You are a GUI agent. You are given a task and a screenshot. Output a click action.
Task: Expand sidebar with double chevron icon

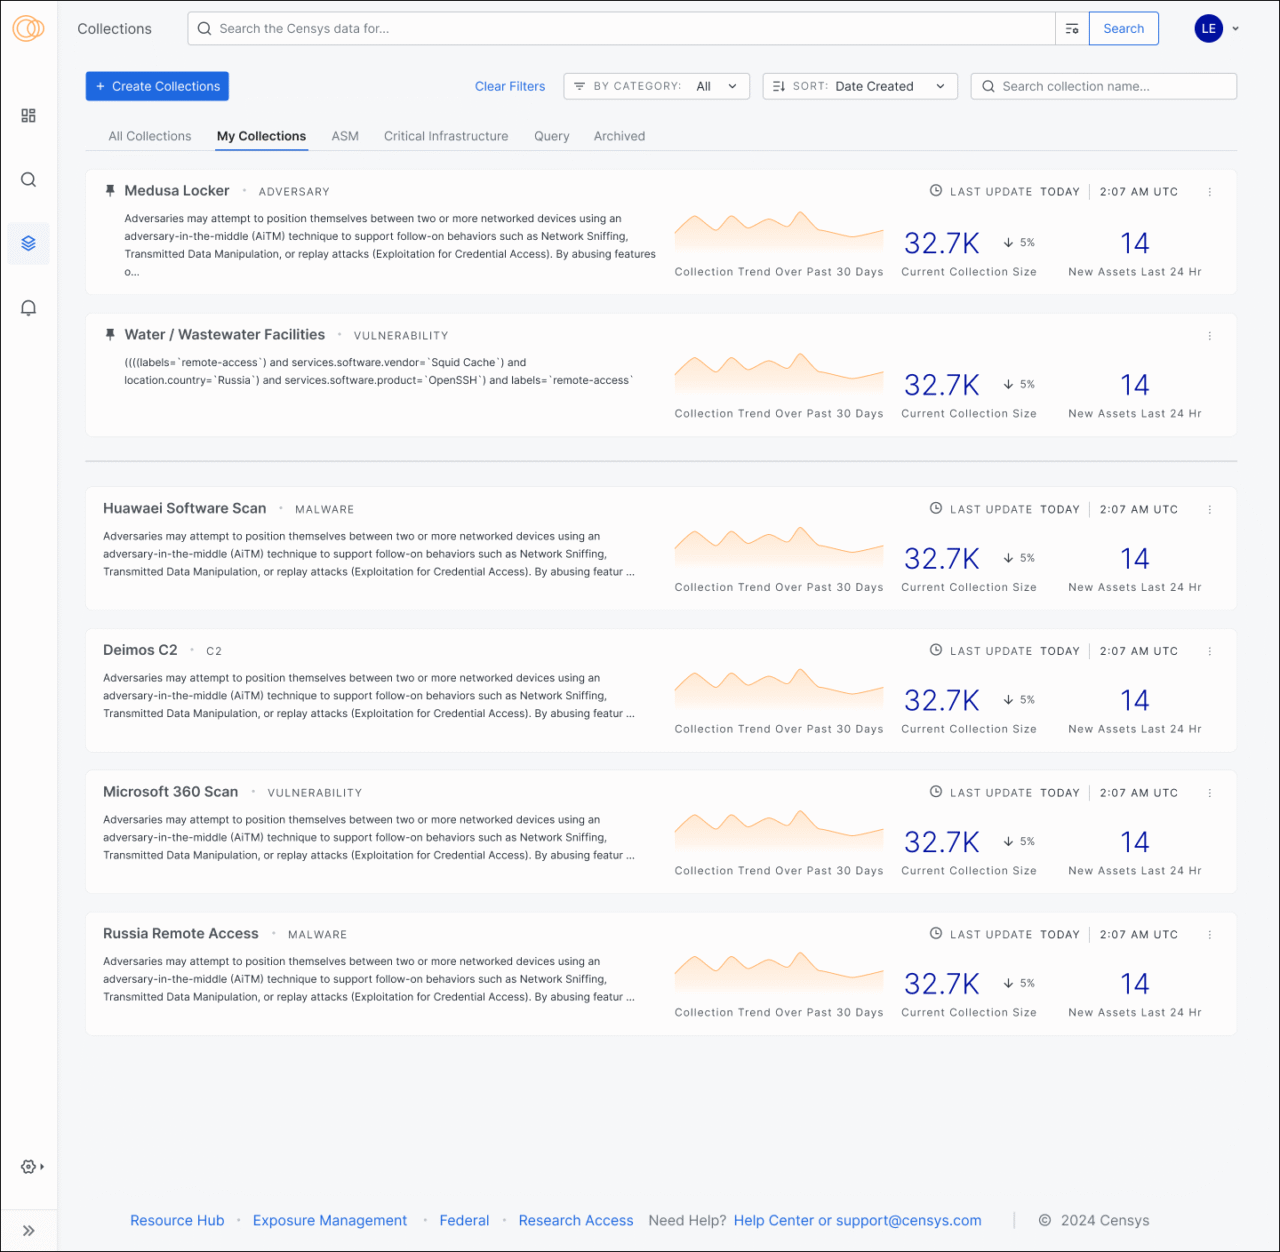[28, 1231]
